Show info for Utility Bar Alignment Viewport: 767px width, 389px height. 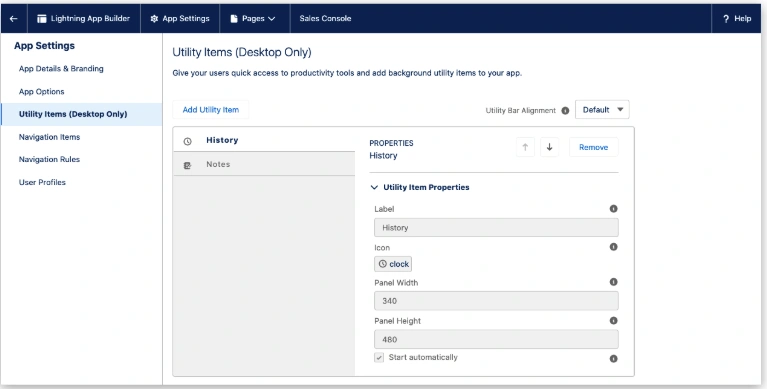(x=565, y=111)
